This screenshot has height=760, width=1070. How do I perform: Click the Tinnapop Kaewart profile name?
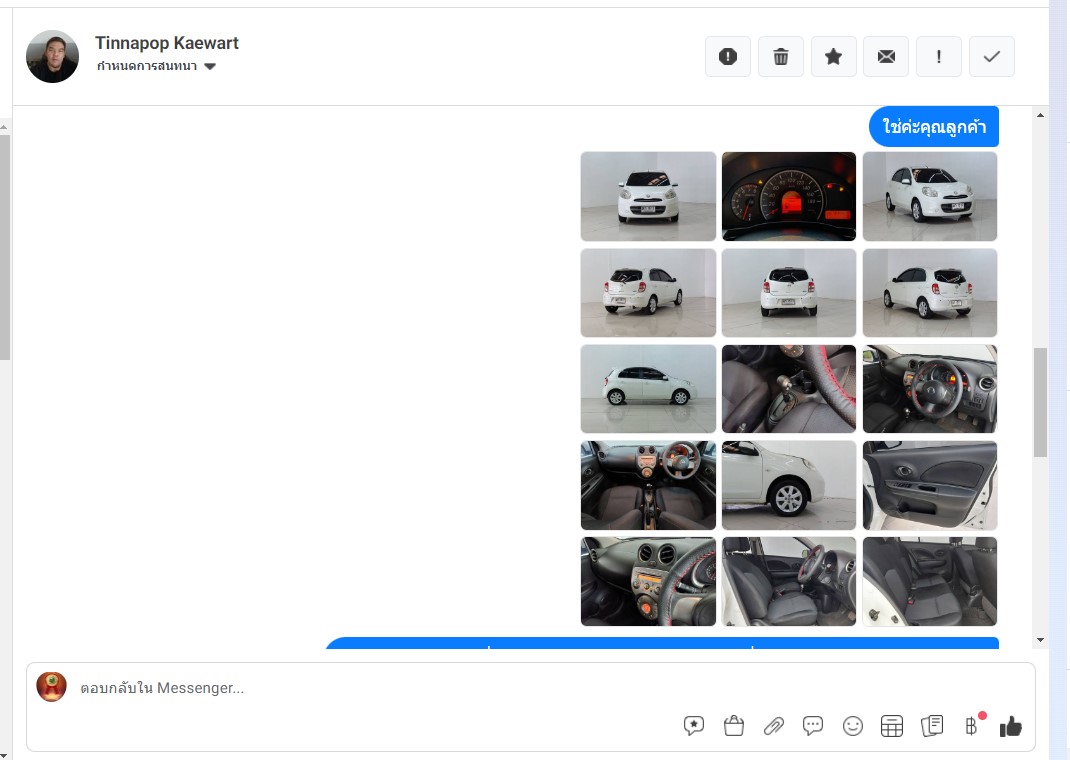click(166, 43)
